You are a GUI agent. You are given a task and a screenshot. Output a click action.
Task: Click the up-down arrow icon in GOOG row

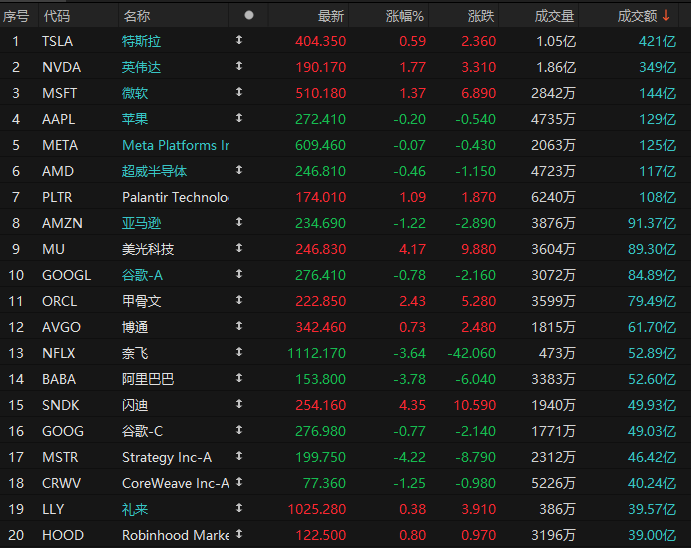coord(239,430)
